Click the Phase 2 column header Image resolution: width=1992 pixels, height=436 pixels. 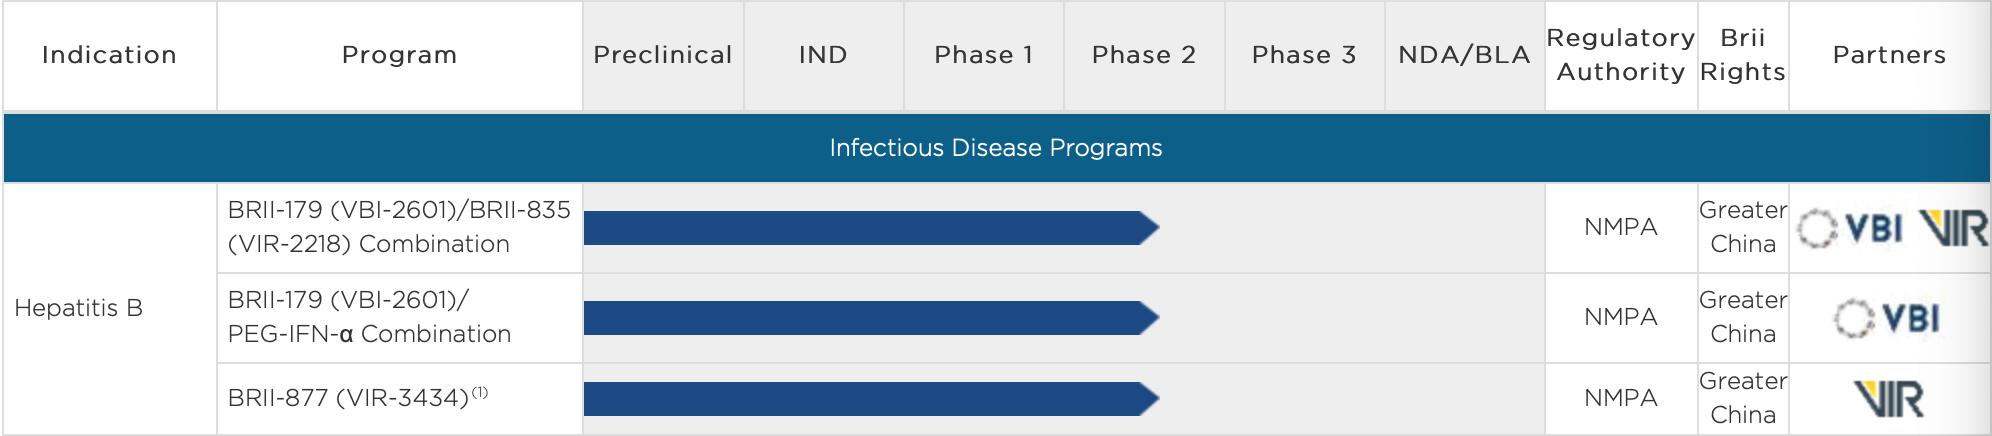pyautogui.click(x=1143, y=55)
